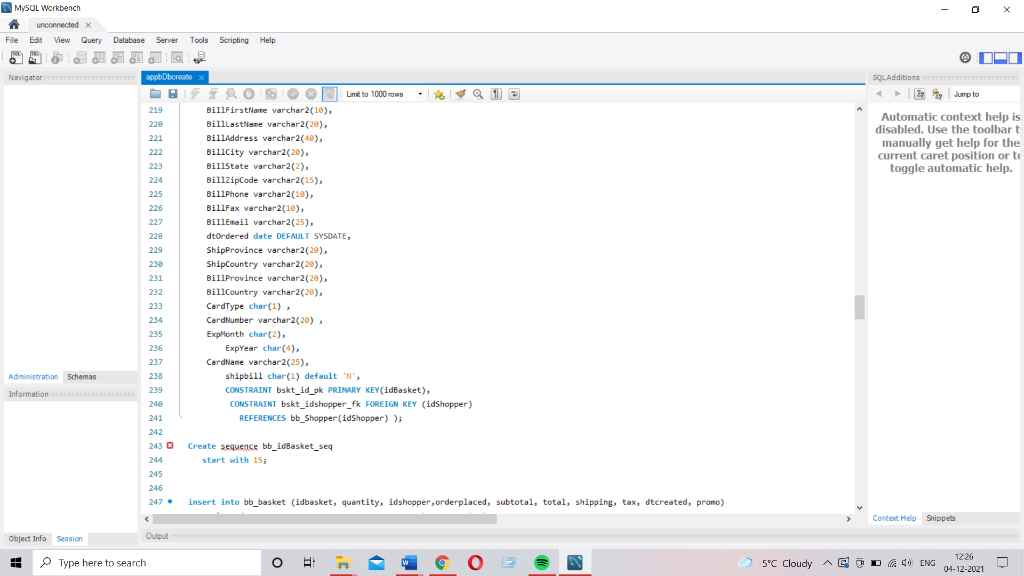
Task: Open the View menu
Action: tap(62, 40)
